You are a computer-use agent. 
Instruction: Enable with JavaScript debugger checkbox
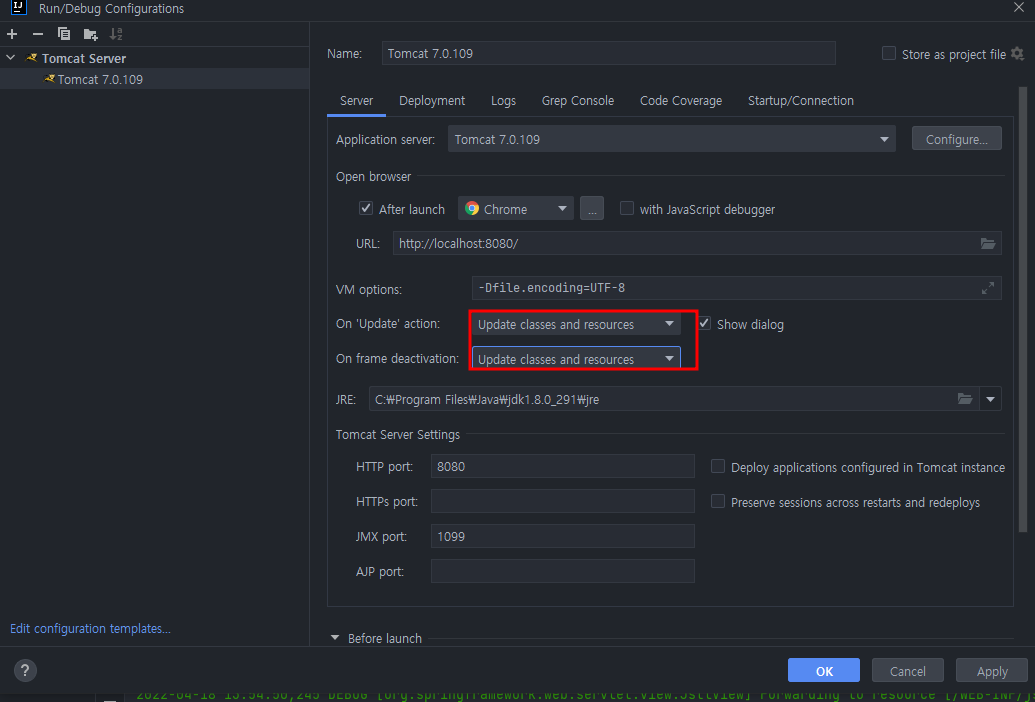pyautogui.click(x=626, y=208)
